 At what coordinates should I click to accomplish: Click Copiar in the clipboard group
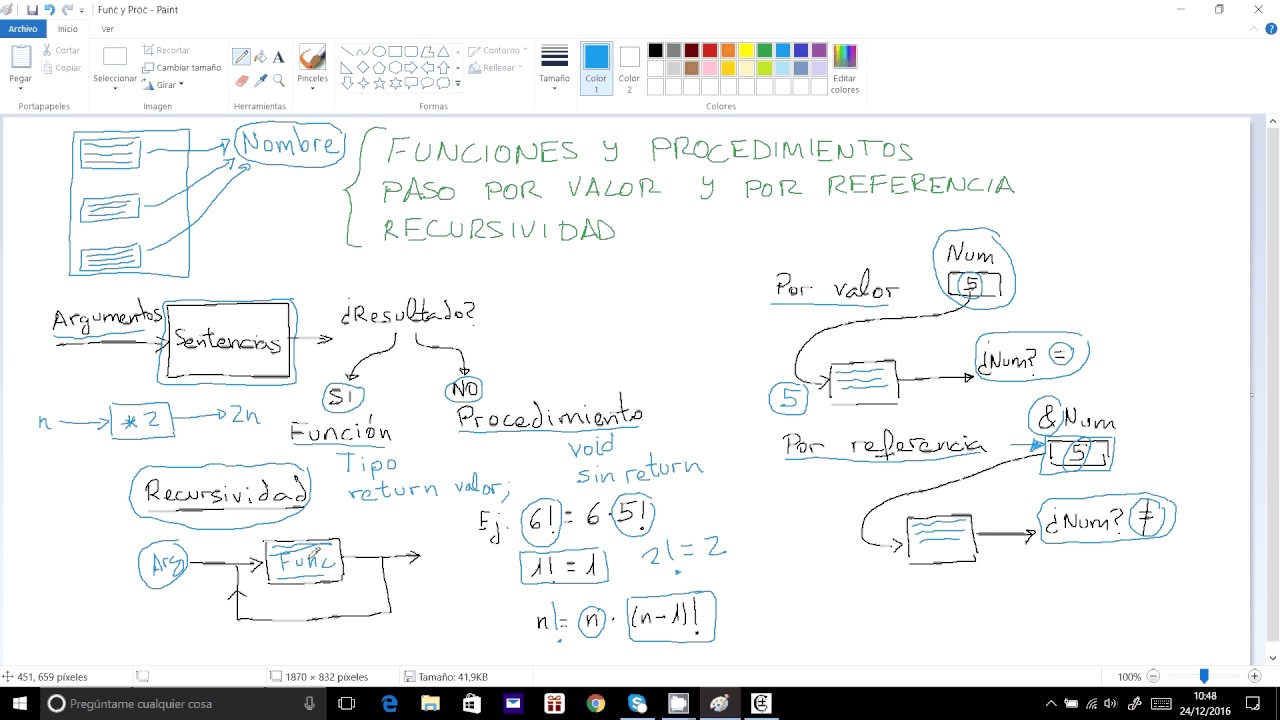click(x=61, y=68)
